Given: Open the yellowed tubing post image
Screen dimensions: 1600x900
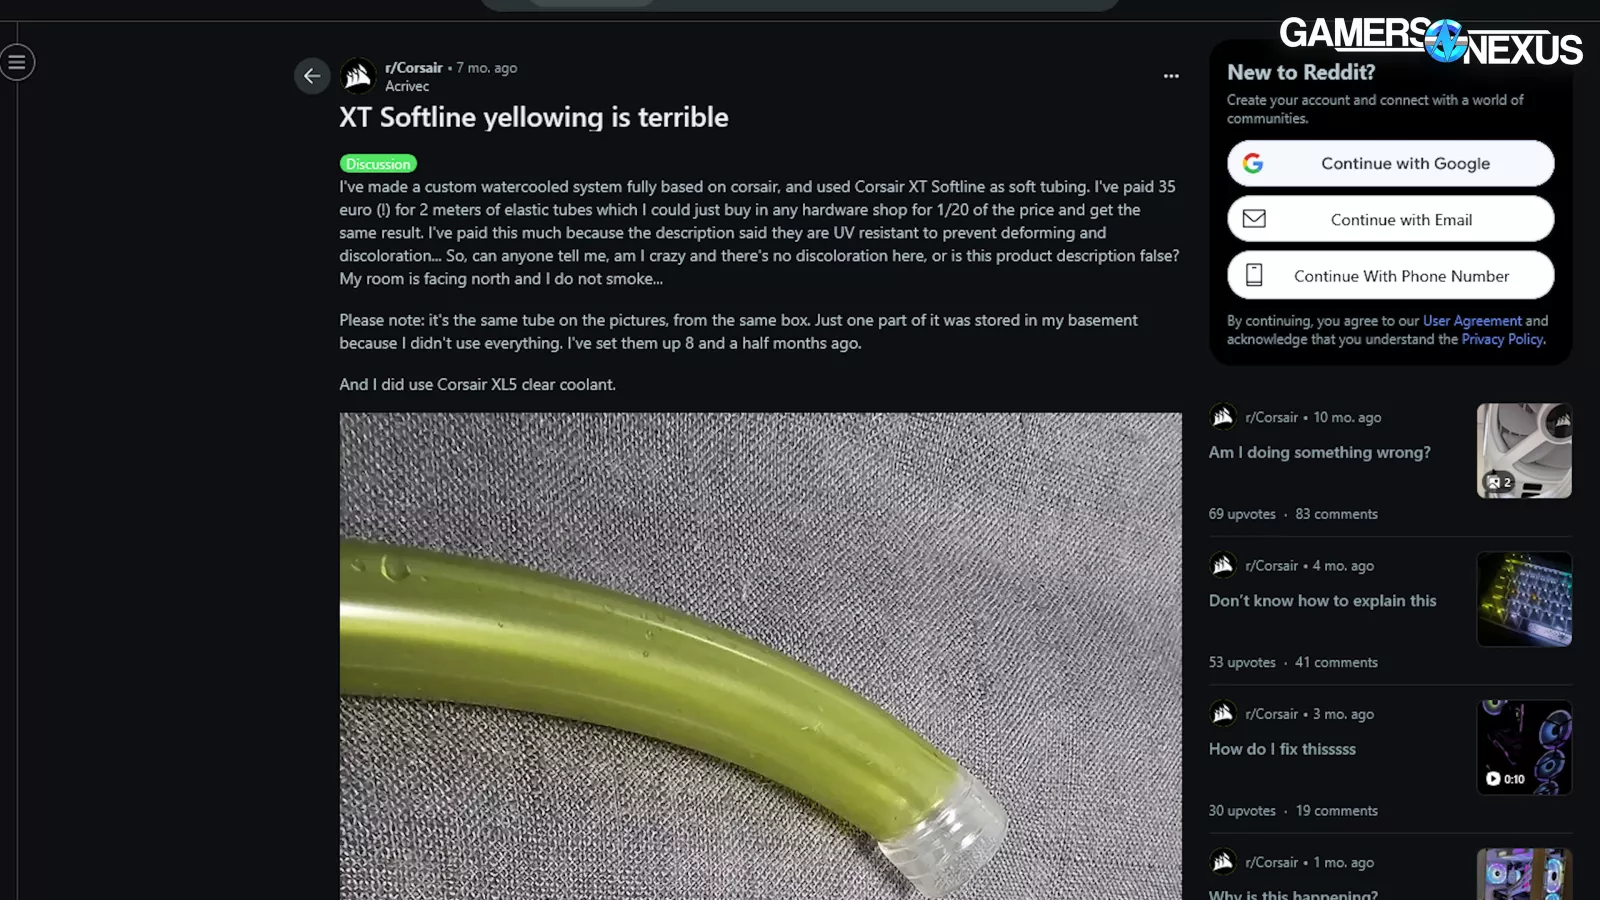Looking at the screenshot, I should [760, 656].
